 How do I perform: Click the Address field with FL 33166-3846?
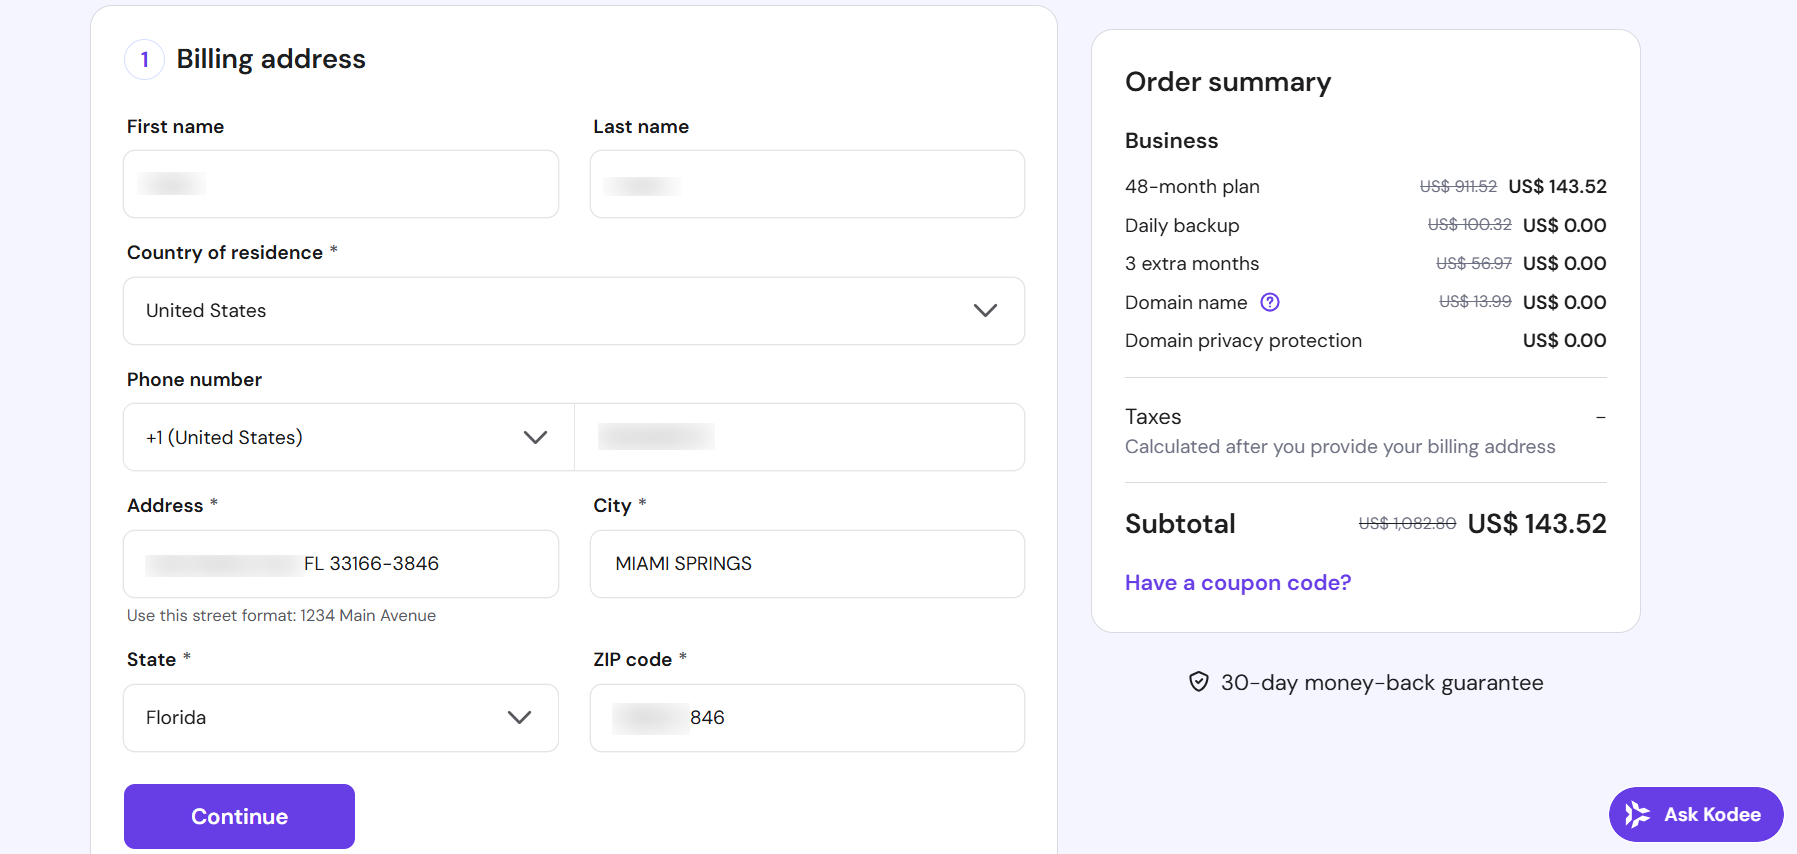pyautogui.click(x=341, y=564)
